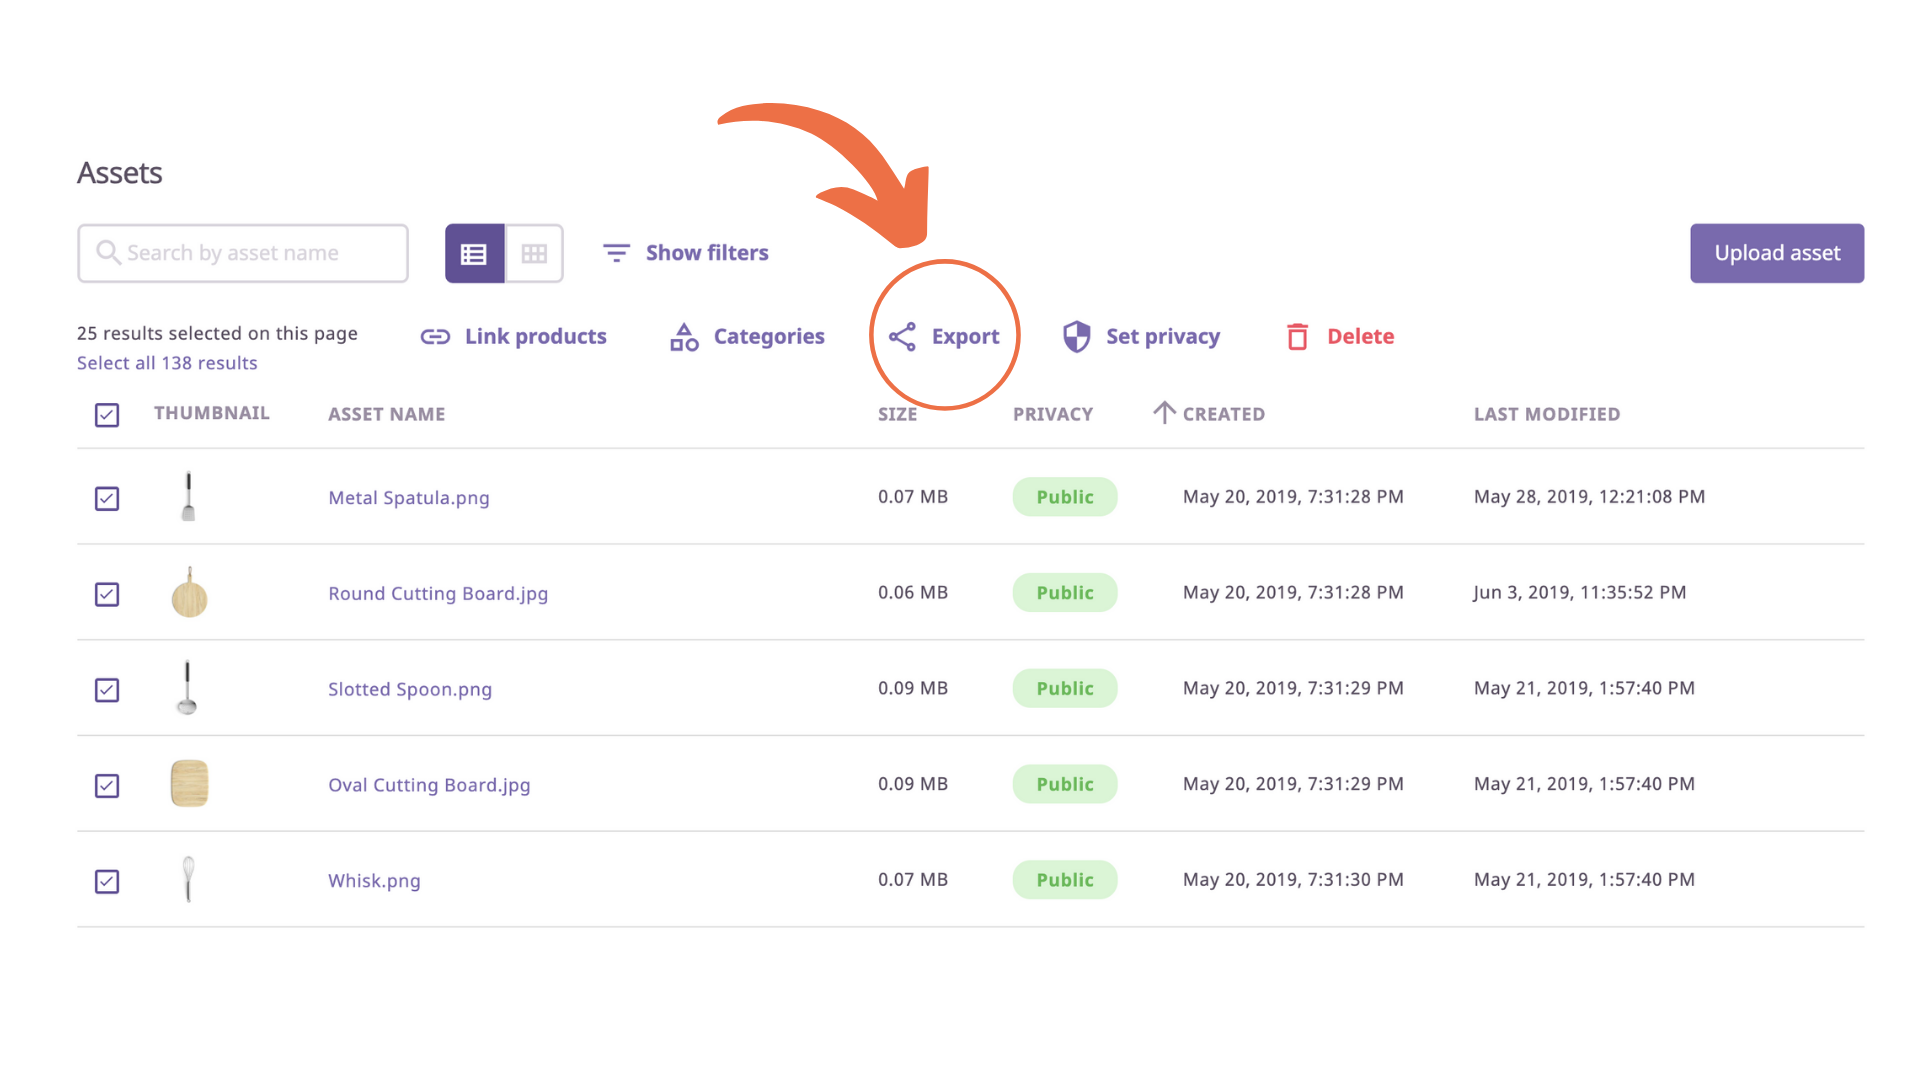Click the Show filters icon
This screenshot has height=1080, width=1920.
point(616,253)
